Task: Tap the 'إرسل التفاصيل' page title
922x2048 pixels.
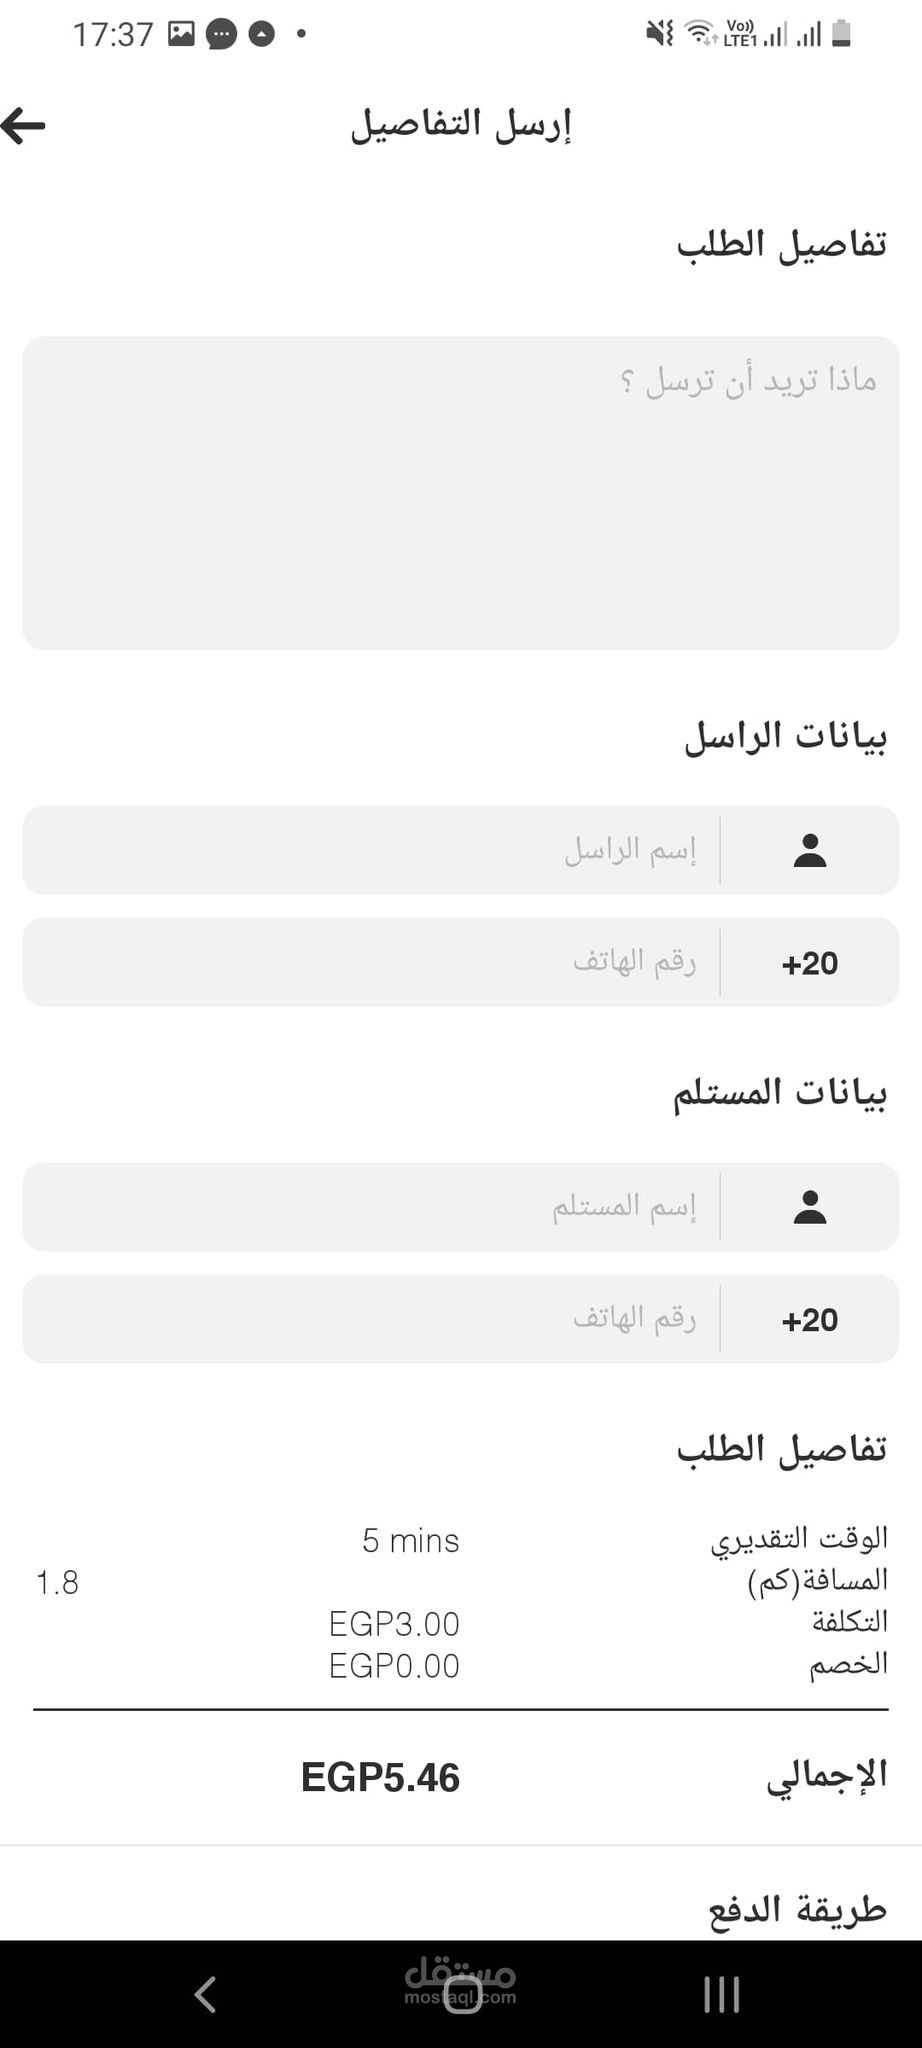Action: click(x=460, y=126)
